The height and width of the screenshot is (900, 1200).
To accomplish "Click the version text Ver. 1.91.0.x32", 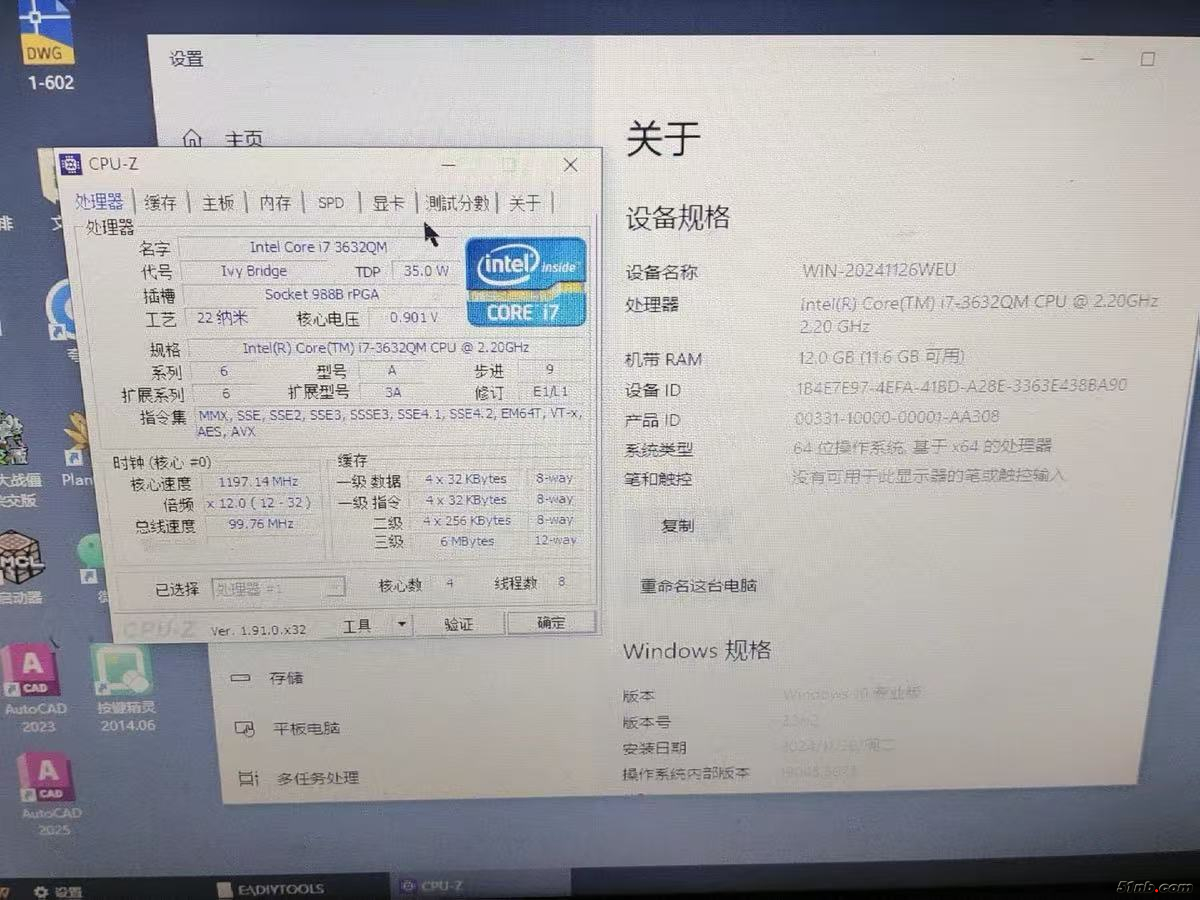I will click(x=258, y=630).
